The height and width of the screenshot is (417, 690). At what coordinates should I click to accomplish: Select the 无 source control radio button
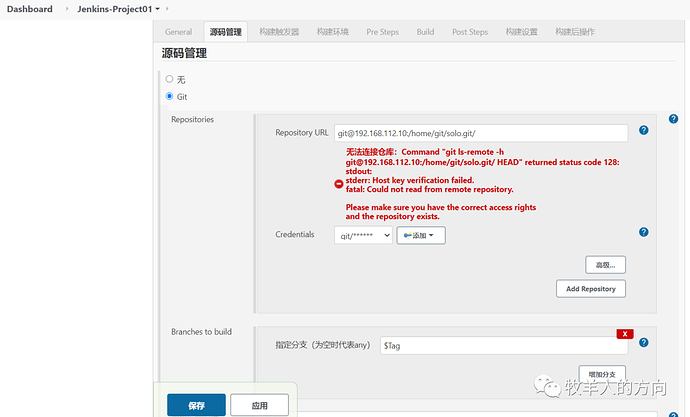[169, 79]
